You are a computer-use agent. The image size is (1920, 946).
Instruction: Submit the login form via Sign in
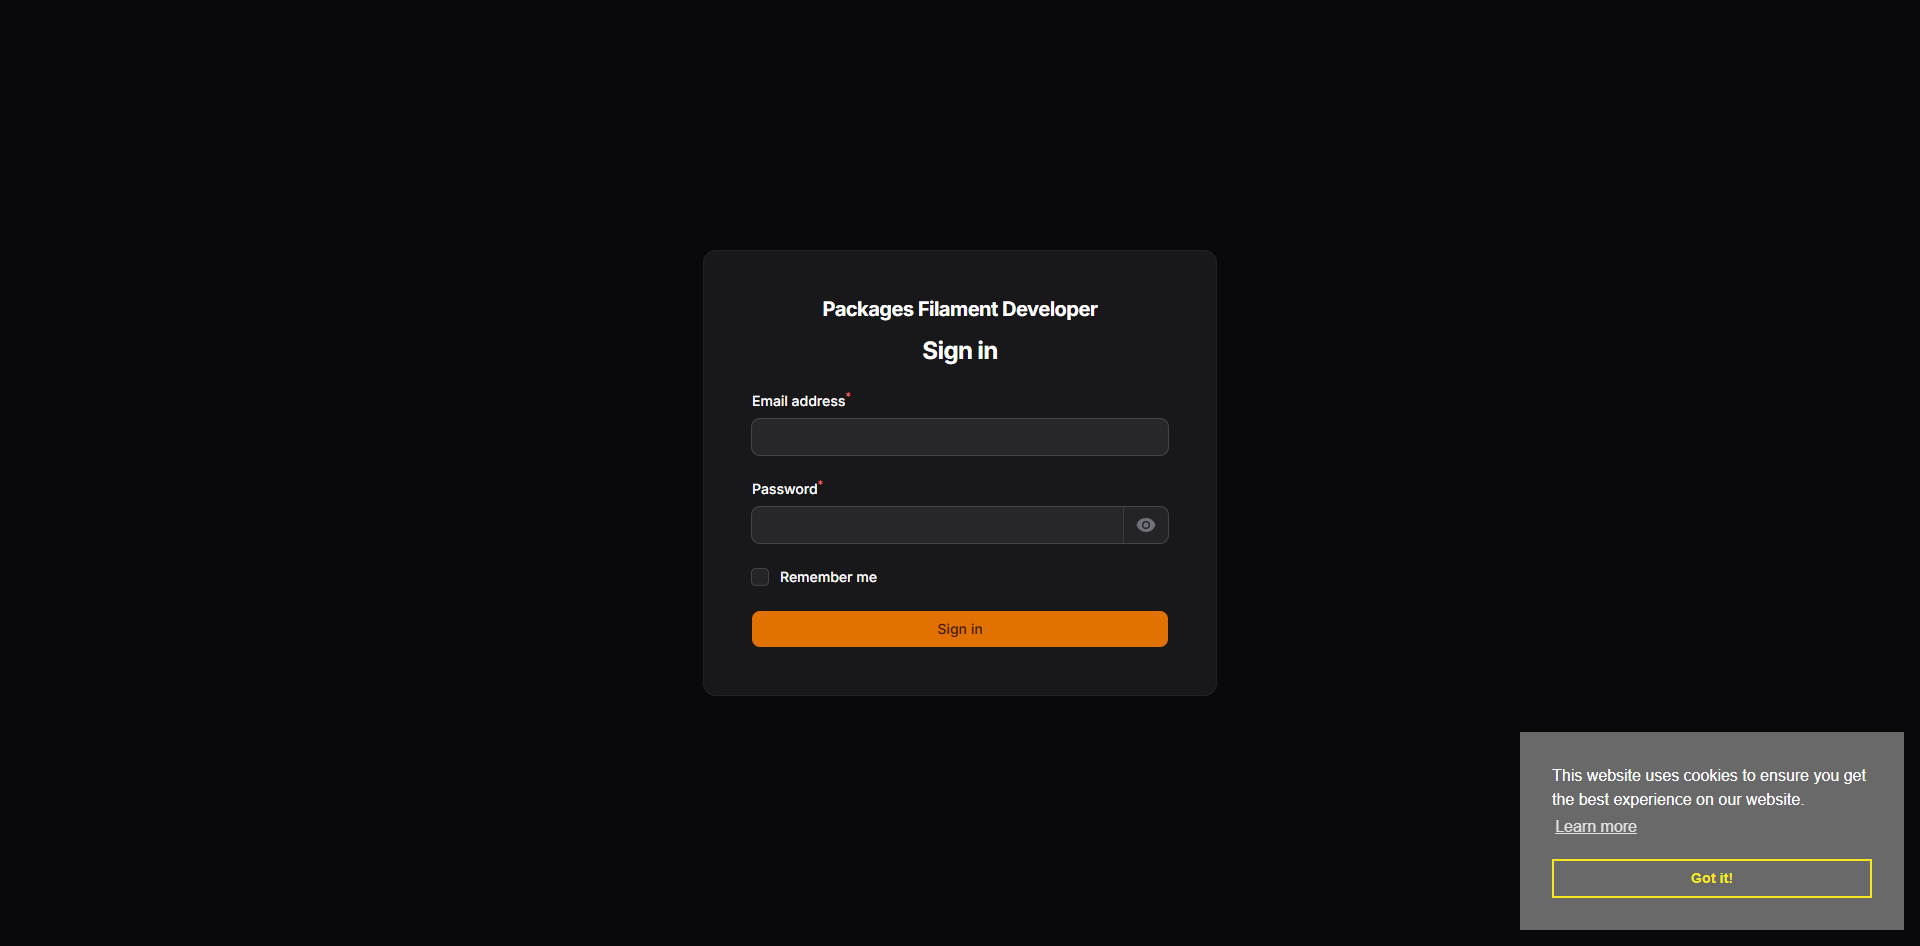pos(960,629)
